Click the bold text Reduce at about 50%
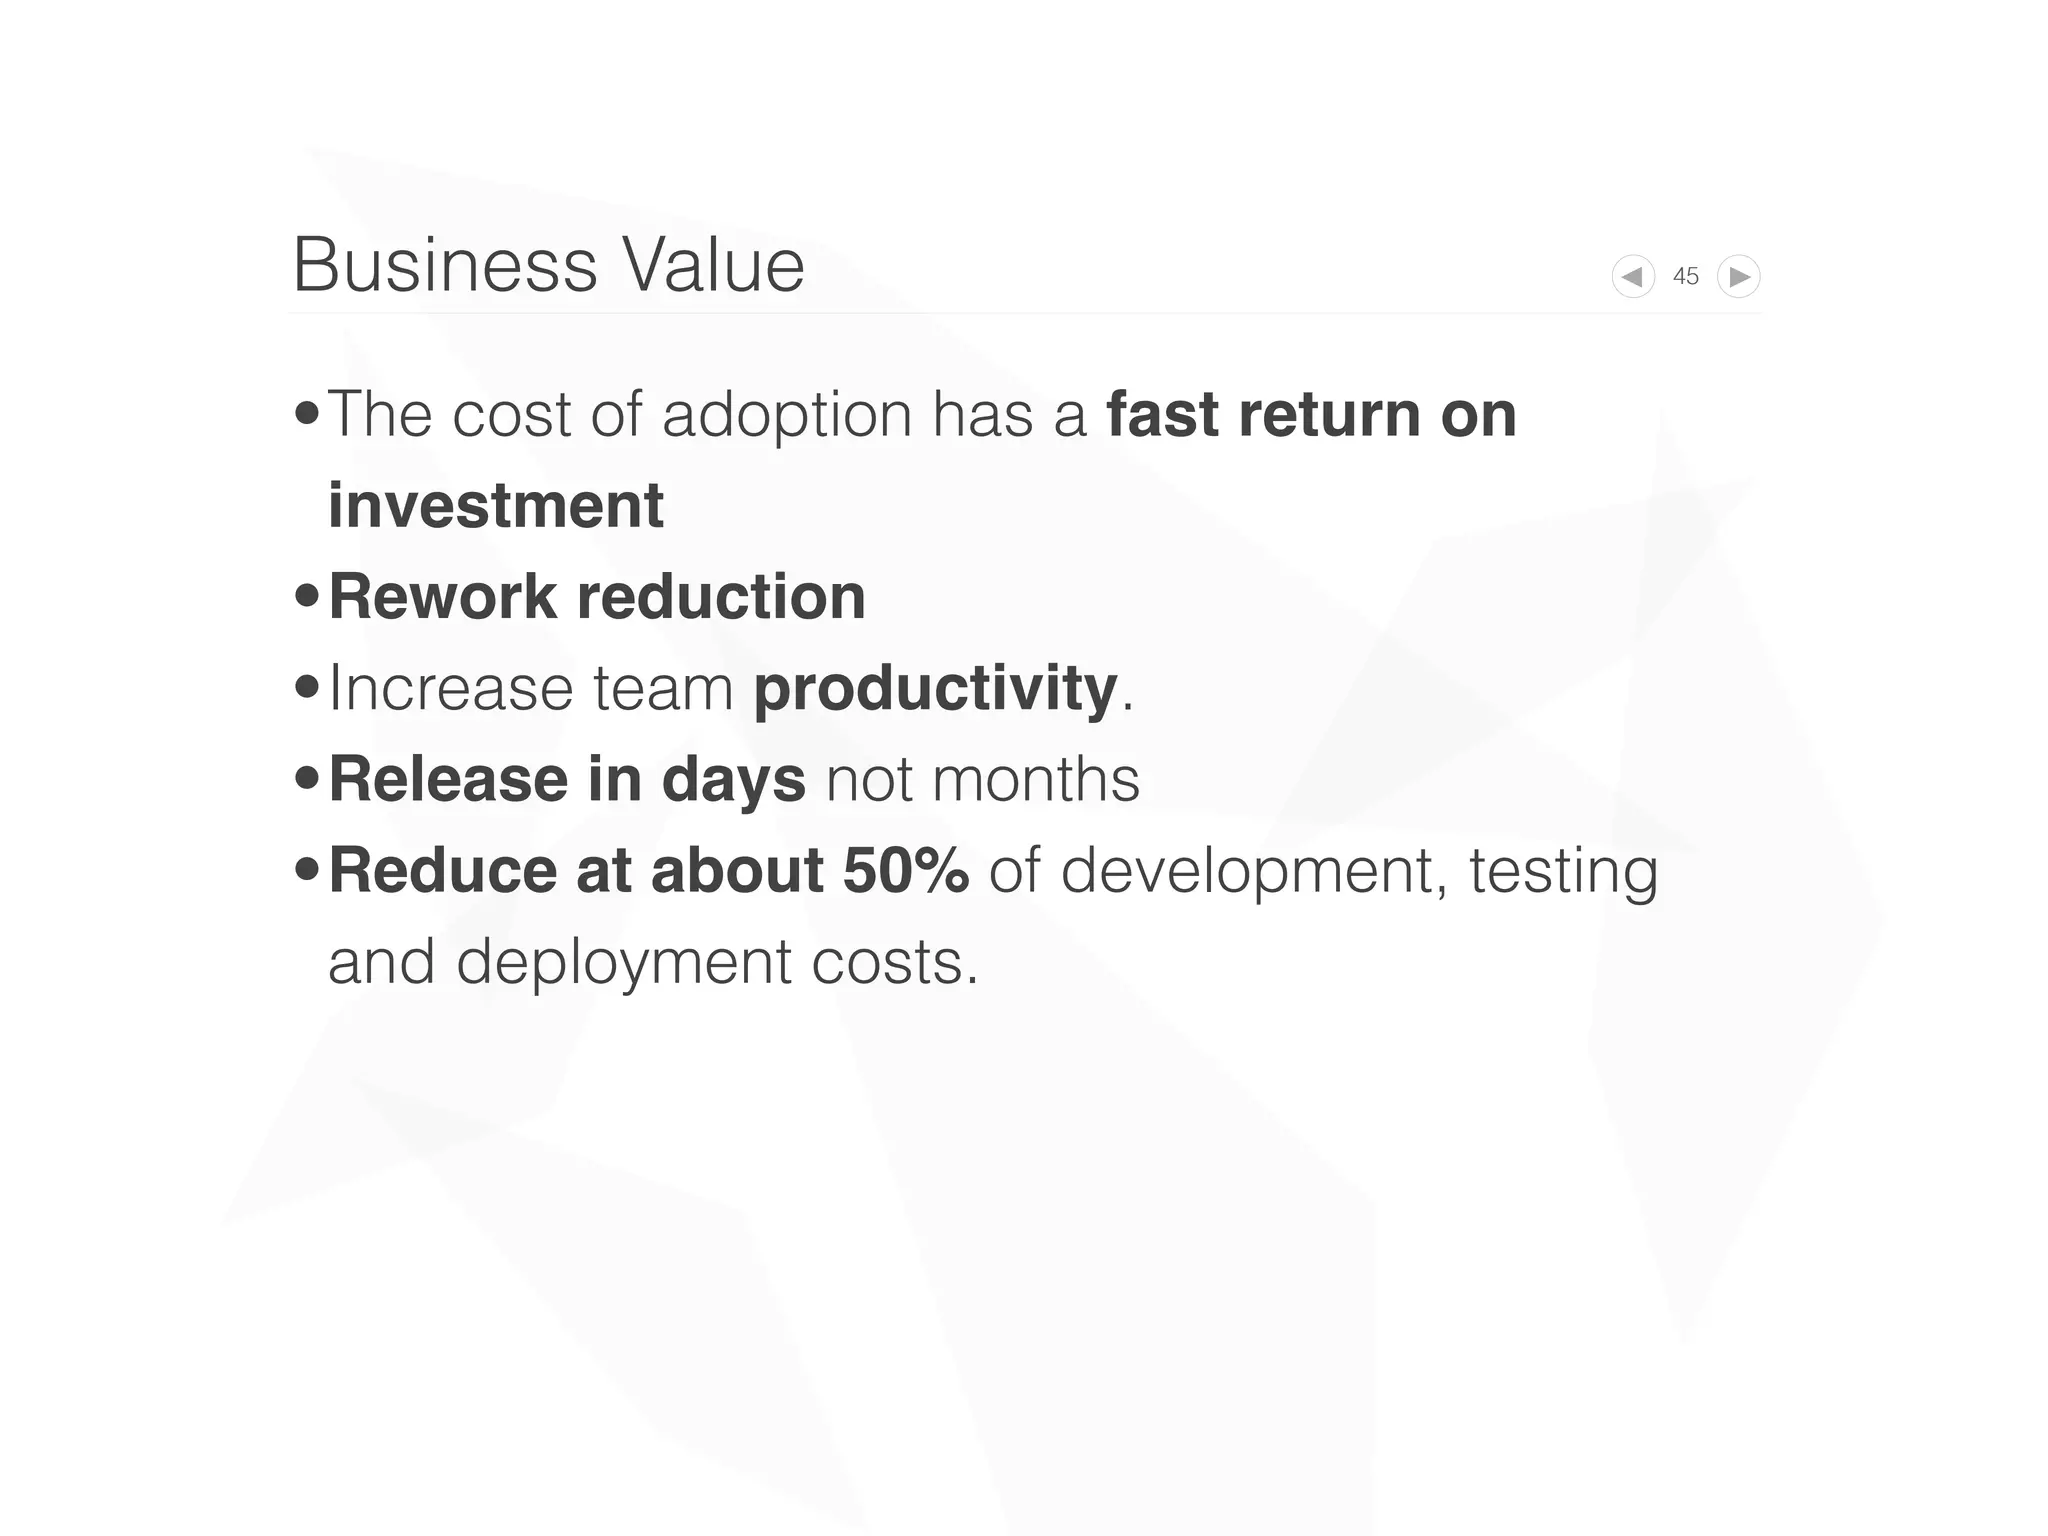Viewport: 2048px width, 1536px height. coord(649,870)
